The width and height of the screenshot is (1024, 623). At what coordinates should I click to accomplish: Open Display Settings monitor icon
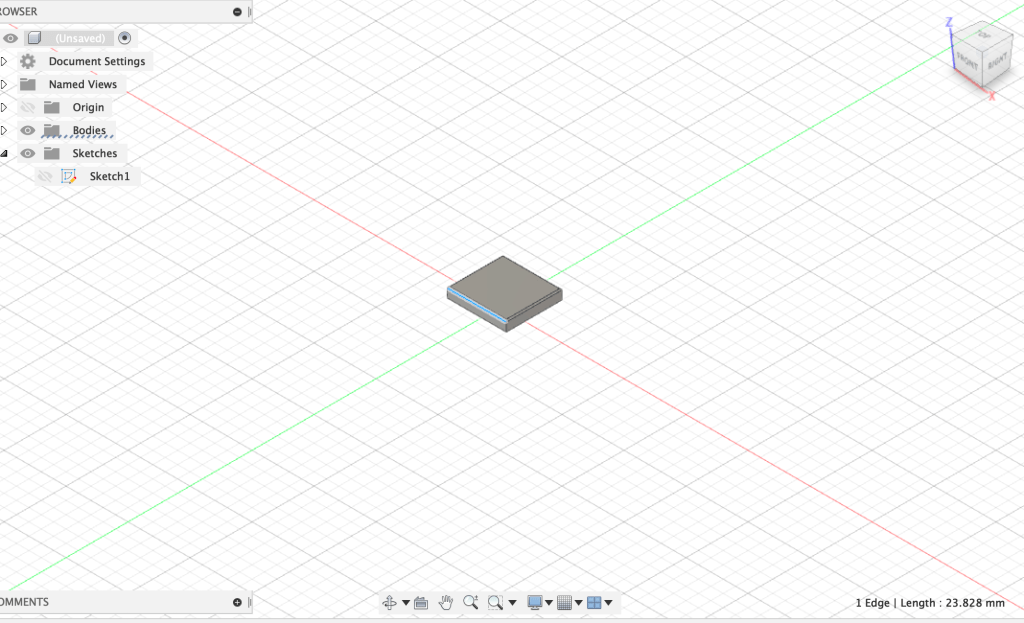point(535,602)
